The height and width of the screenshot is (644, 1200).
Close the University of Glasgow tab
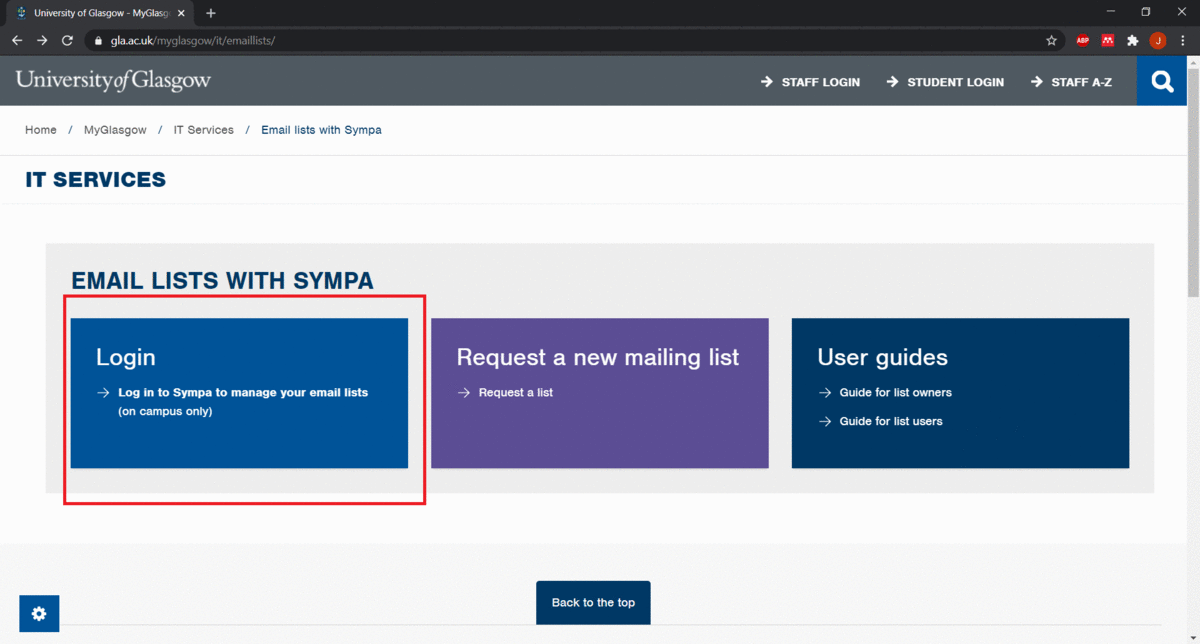pyautogui.click(x=181, y=13)
